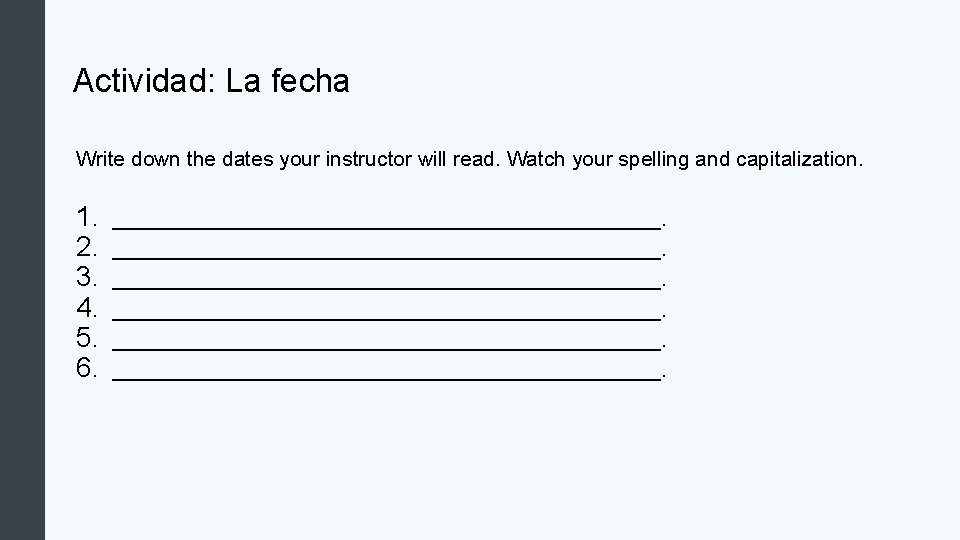Click the 'Actividad: La fecha' slide title
The image size is (960, 540).
(x=211, y=80)
